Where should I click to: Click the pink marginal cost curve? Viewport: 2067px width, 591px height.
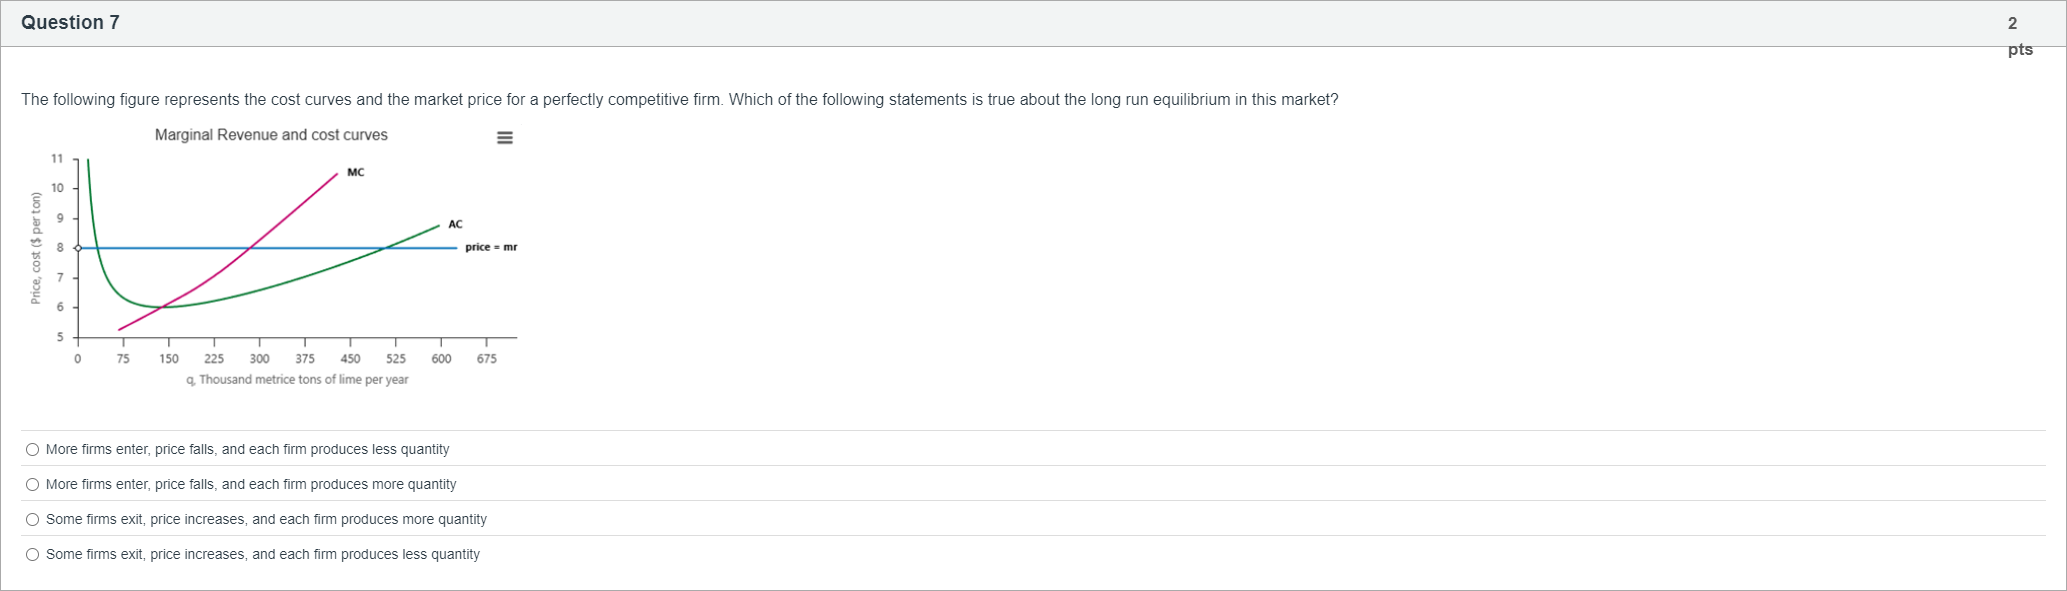[290, 212]
